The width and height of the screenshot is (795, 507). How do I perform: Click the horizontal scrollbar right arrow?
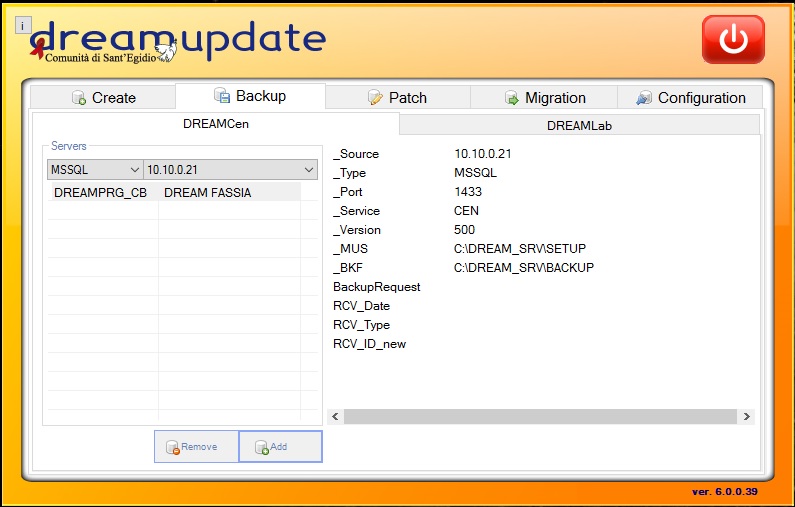click(746, 416)
